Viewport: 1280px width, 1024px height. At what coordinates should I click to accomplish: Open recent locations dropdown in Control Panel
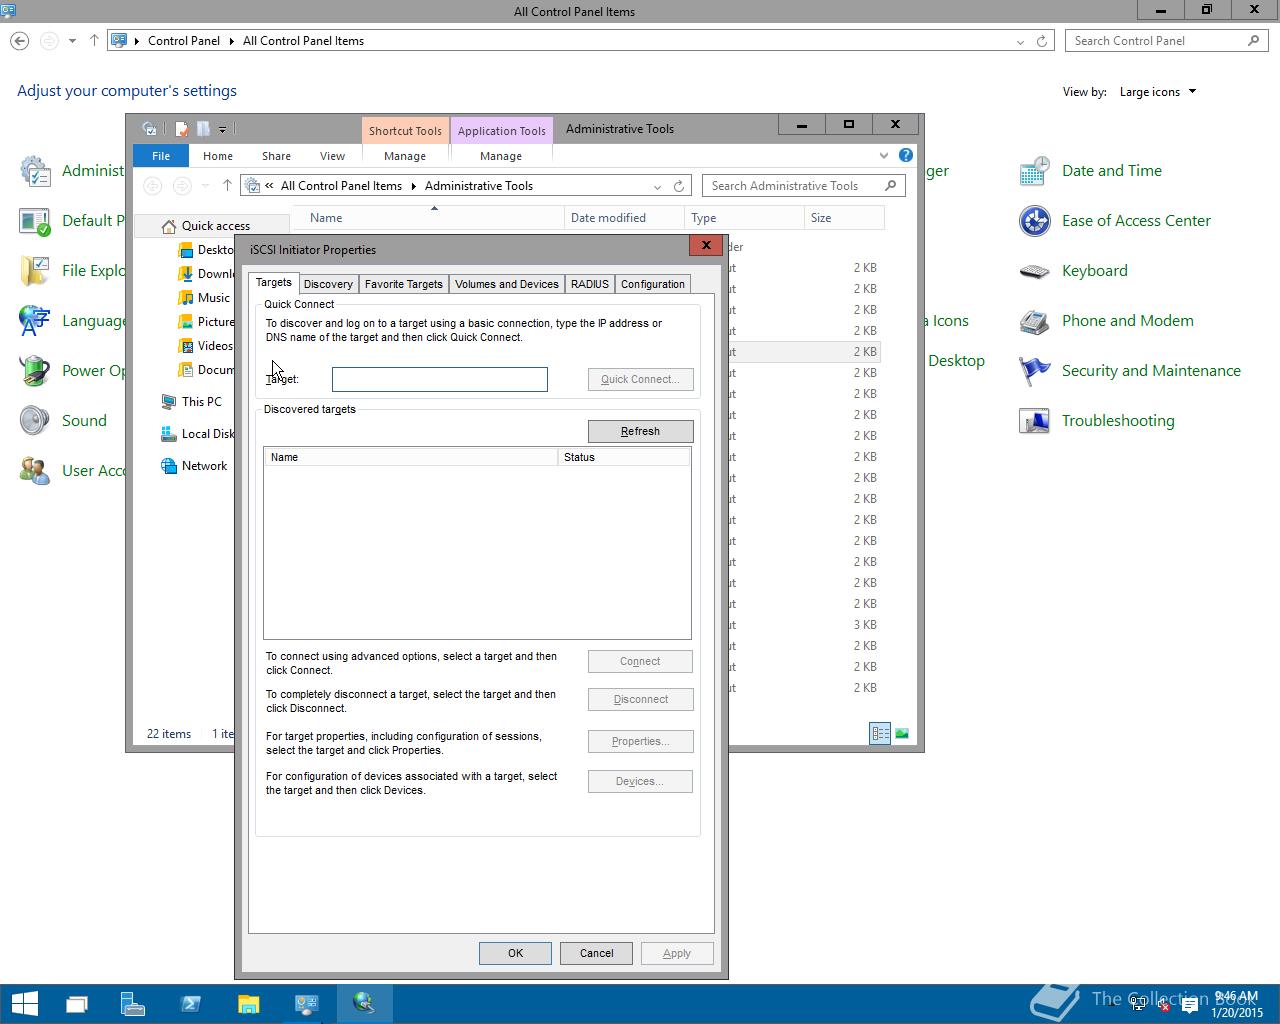72,41
